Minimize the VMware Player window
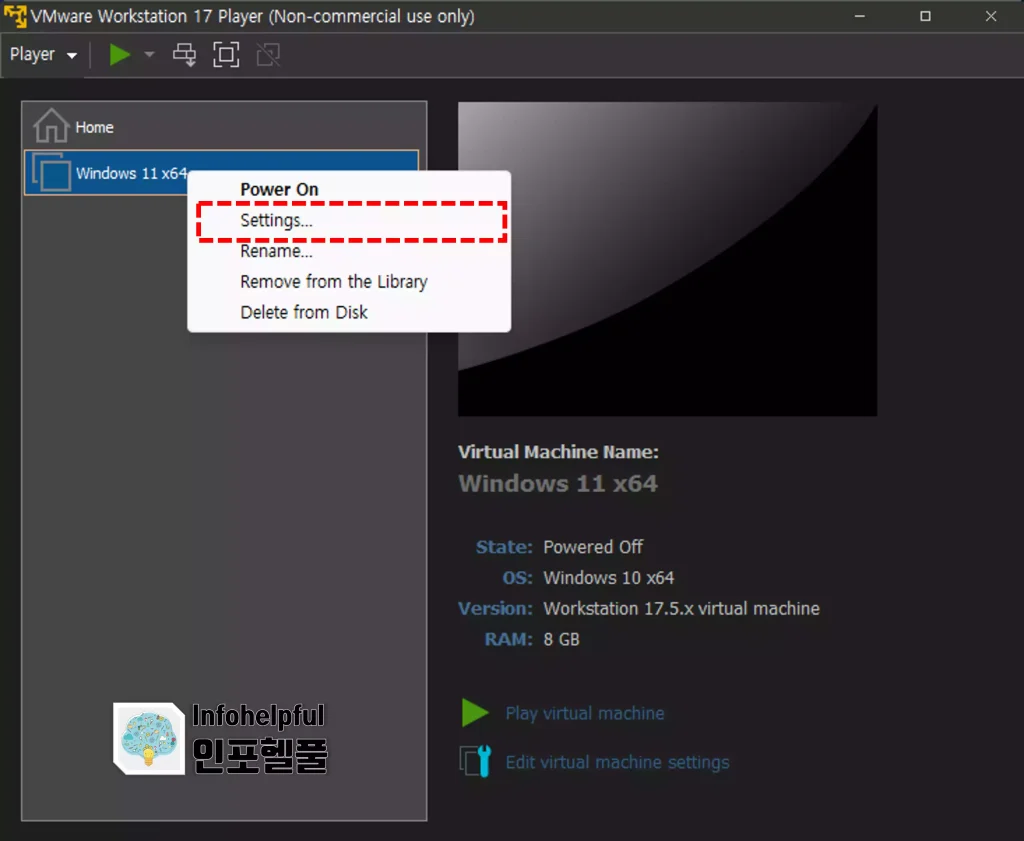This screenshot has width=1024, height=841. click(859, 16)
